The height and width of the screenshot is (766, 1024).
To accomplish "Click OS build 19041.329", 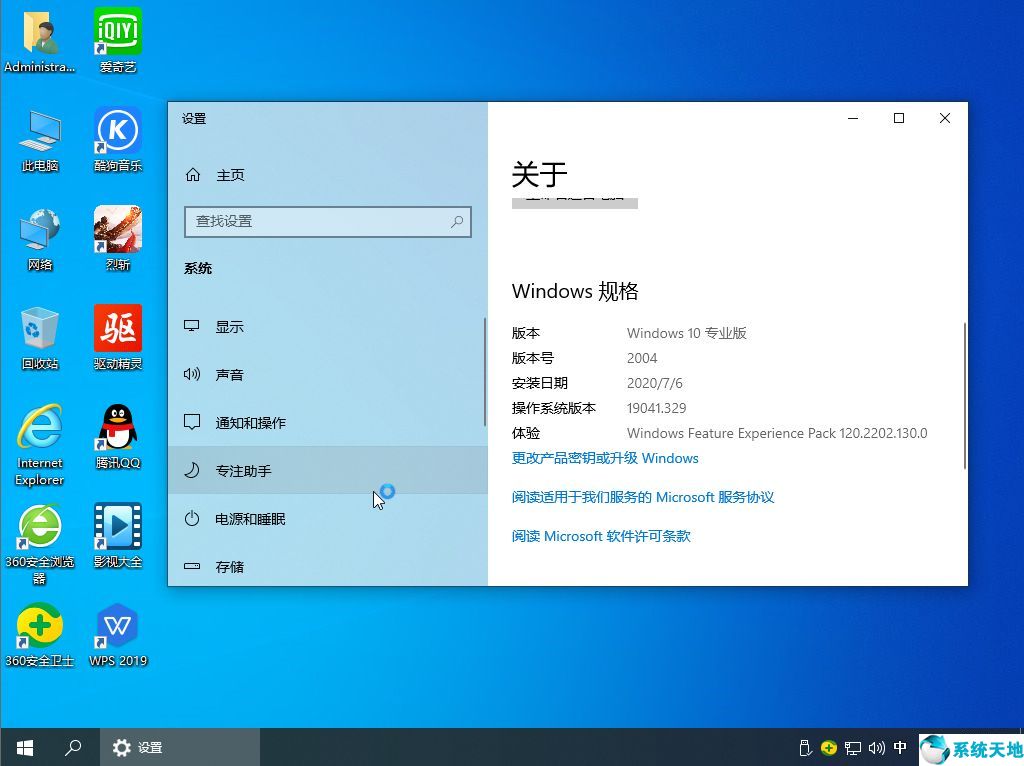I will click(x=656, y=408).
